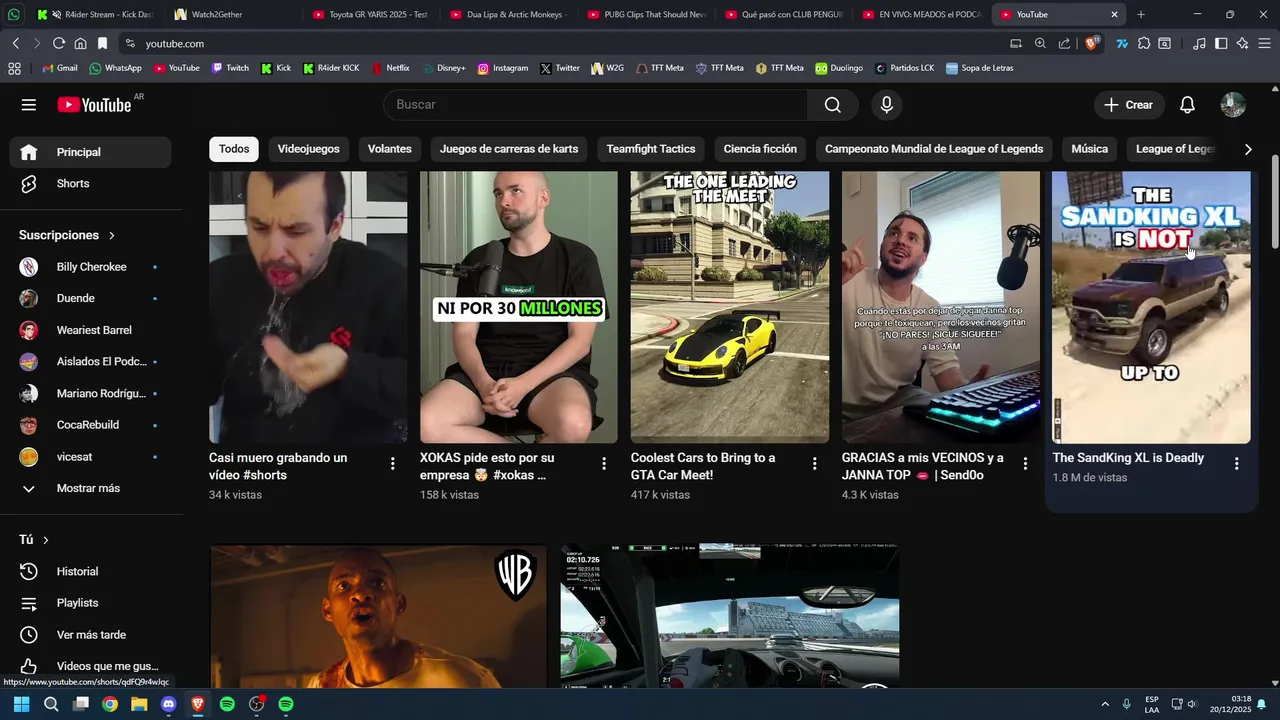This screenshot has width=1280, height=720.
Task: Open Discord from the taskbar
Action: [x=168, y=704]
